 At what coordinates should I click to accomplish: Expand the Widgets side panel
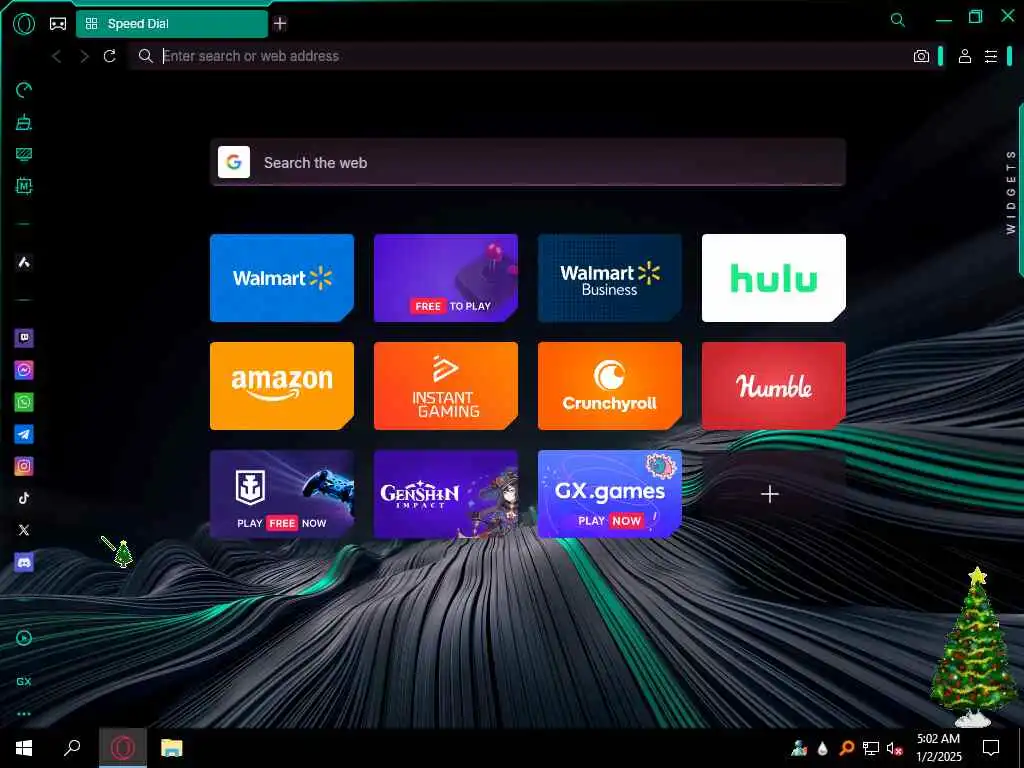tap(1012, 192)
